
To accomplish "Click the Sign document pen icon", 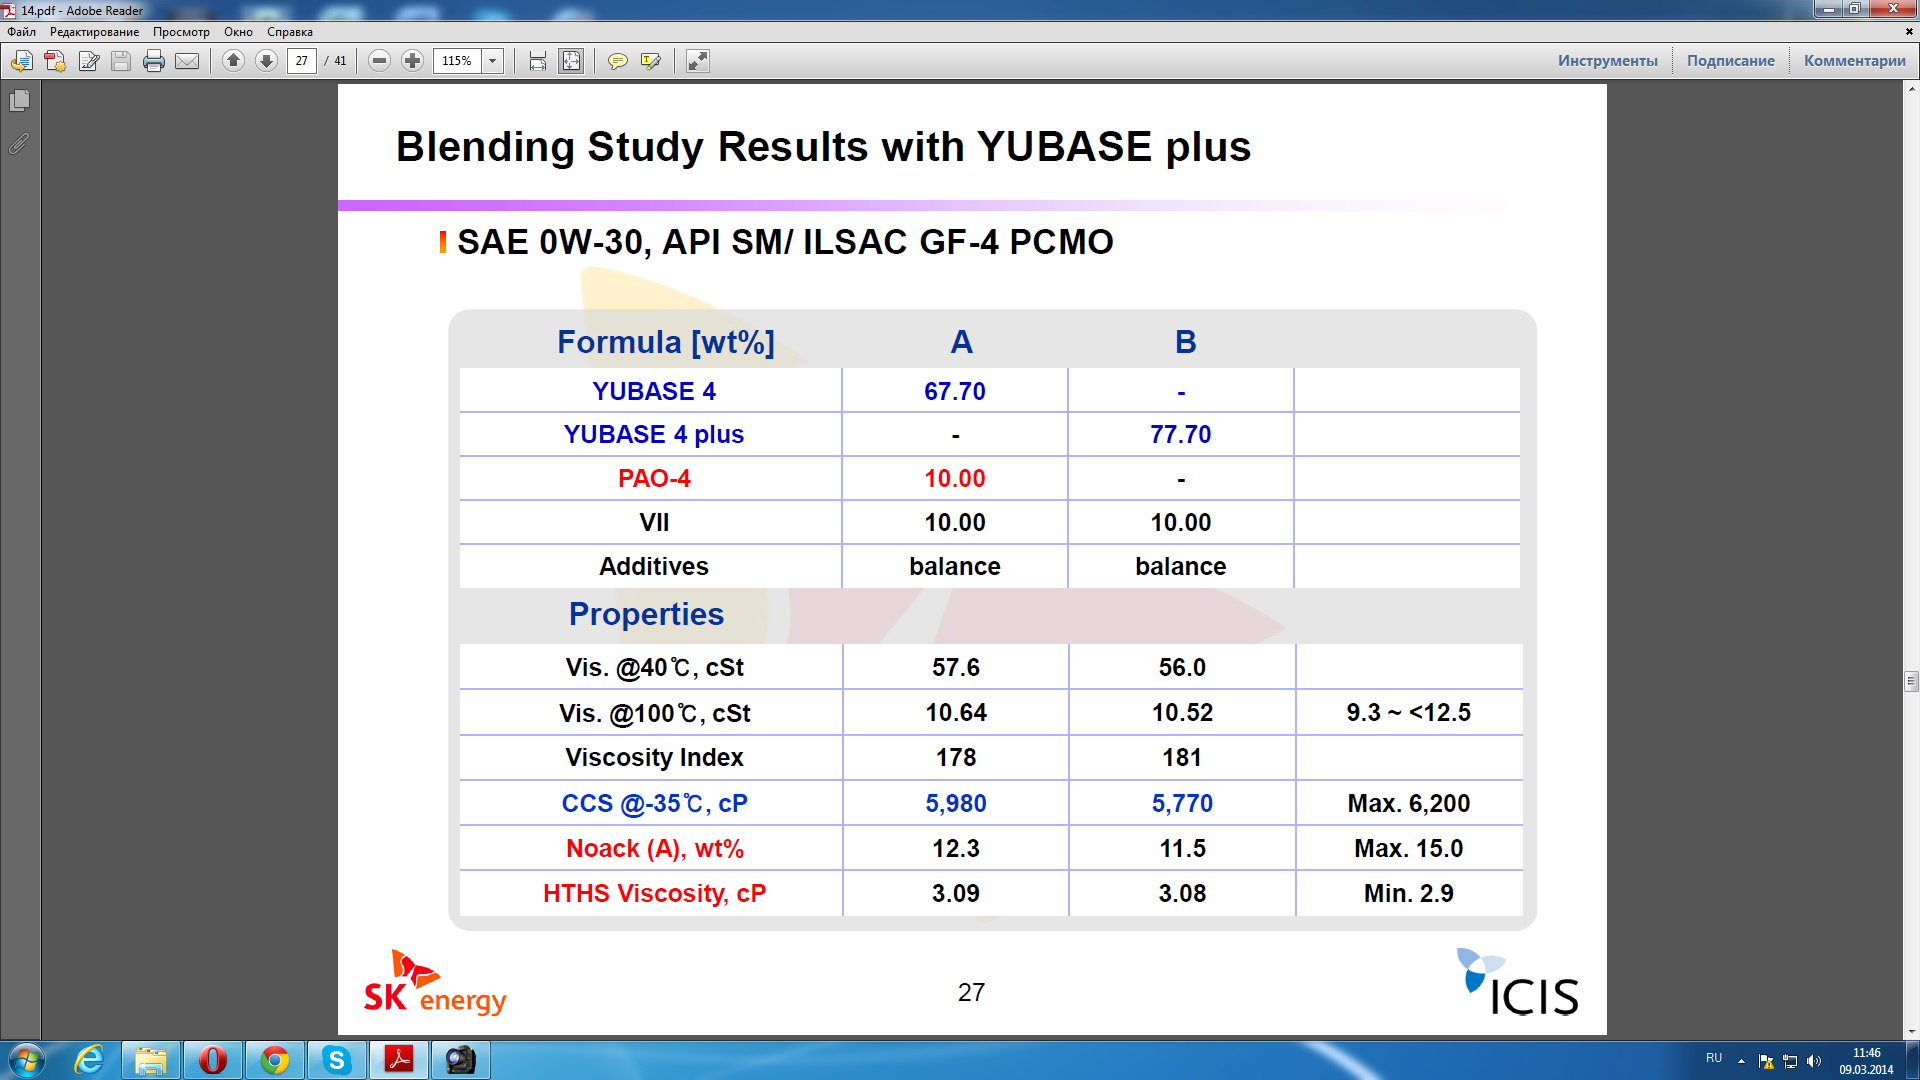I will pyautogui.click(x=88, y=61).
